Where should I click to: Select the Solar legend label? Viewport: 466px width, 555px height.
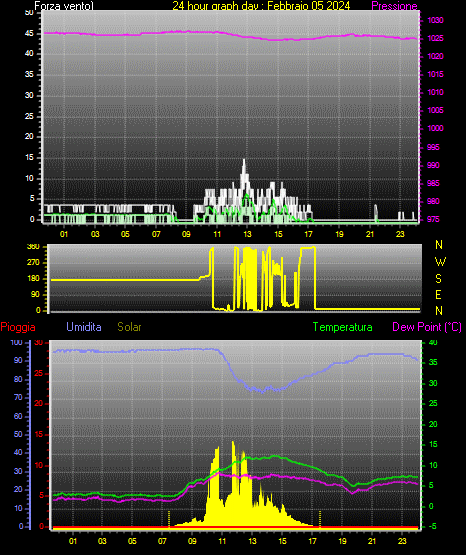tap(129, 327)
